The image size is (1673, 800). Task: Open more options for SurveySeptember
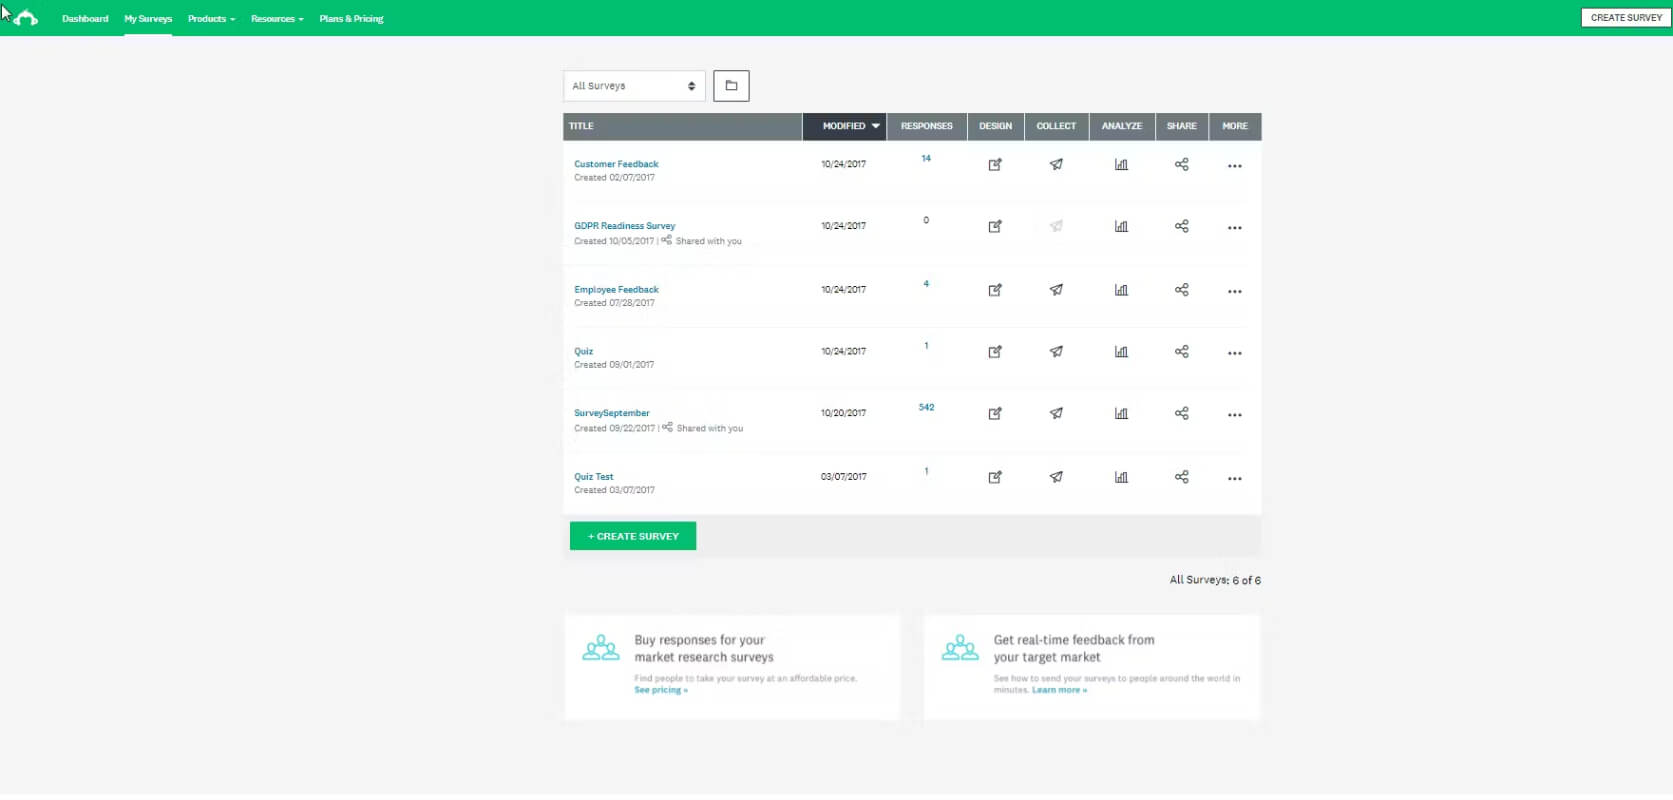click(x=1235, y=415)
